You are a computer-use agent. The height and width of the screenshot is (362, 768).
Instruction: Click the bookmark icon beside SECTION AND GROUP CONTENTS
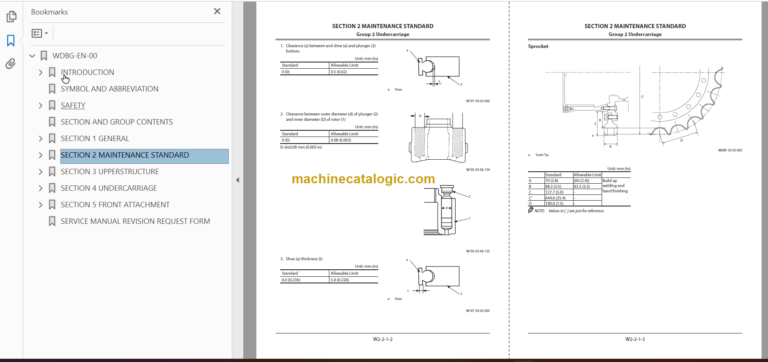(52, 122)
